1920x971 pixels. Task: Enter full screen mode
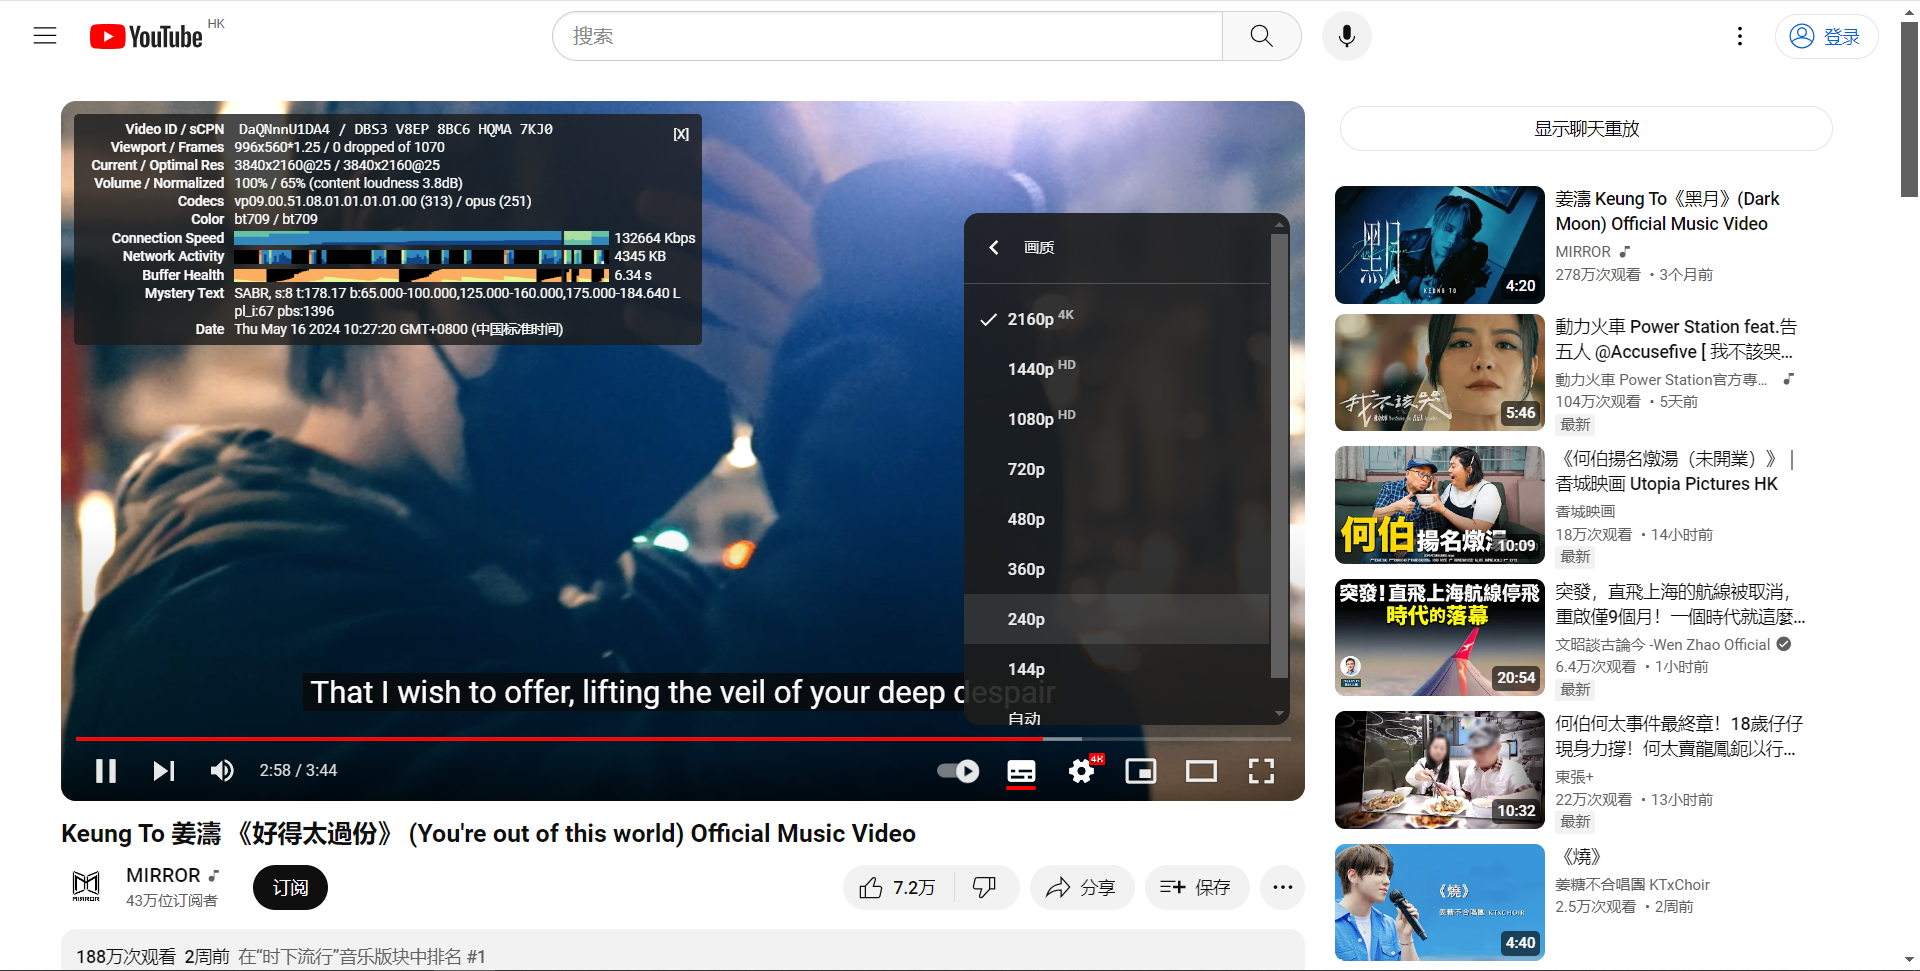coord(1261,771)
